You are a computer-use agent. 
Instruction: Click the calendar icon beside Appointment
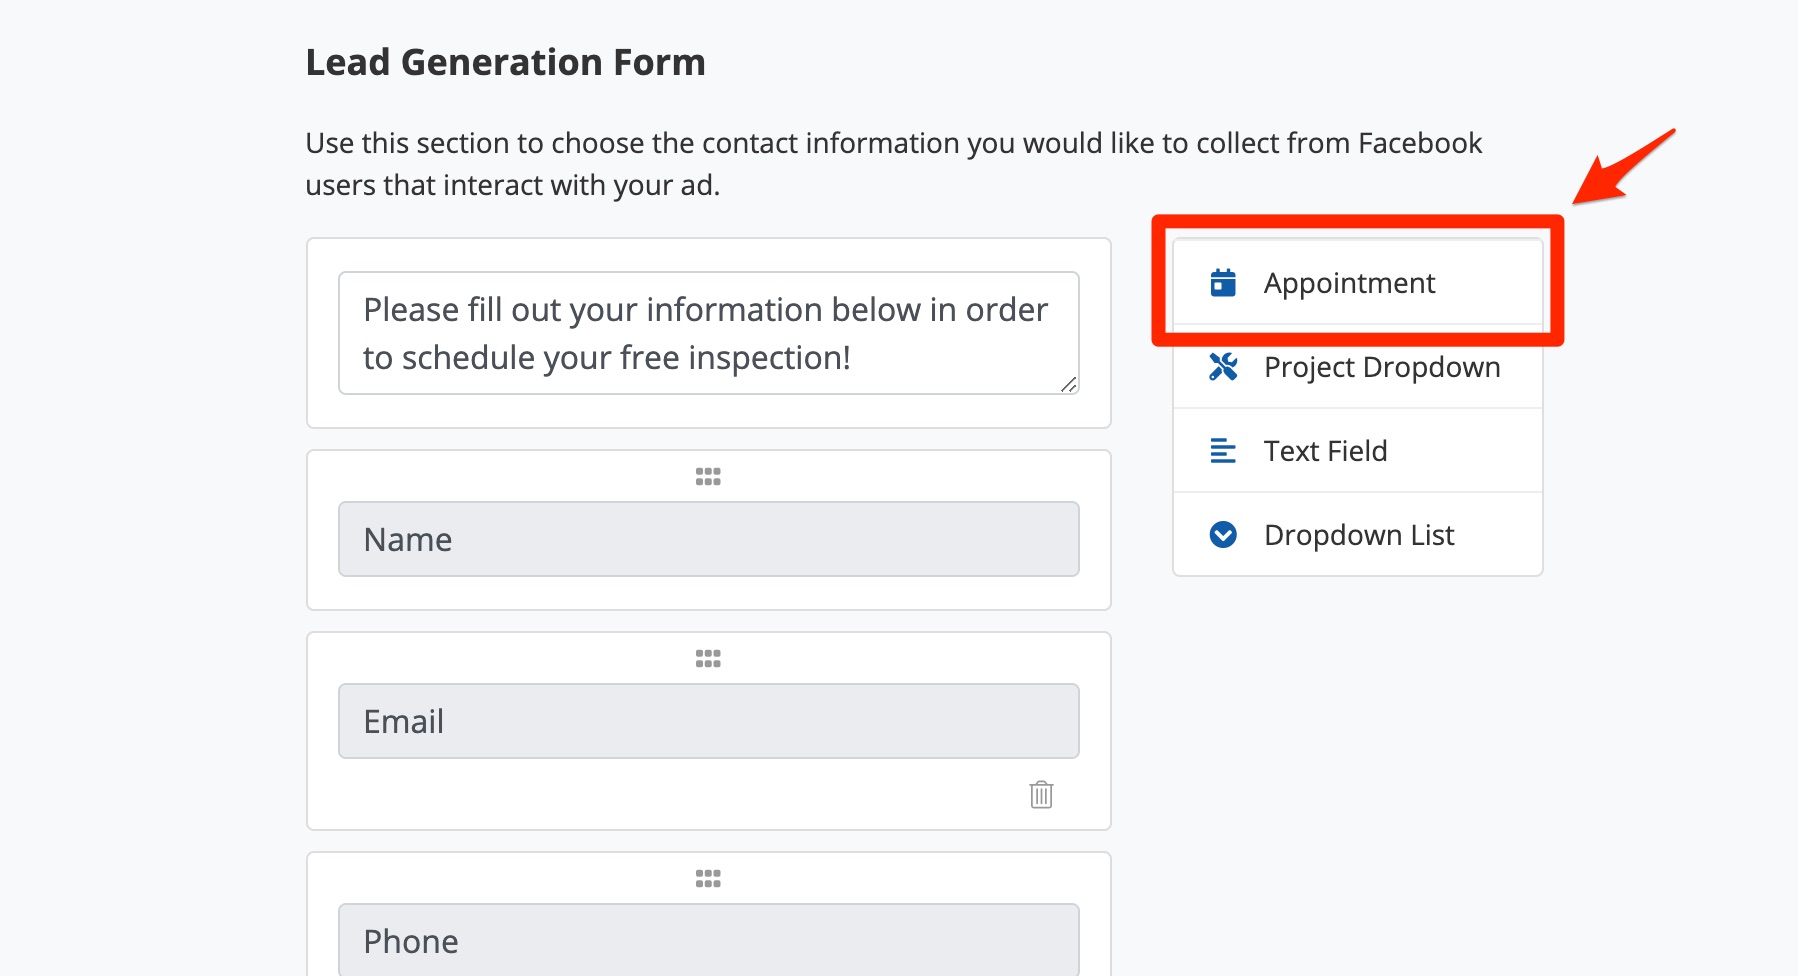click(x=1223, y=283)
